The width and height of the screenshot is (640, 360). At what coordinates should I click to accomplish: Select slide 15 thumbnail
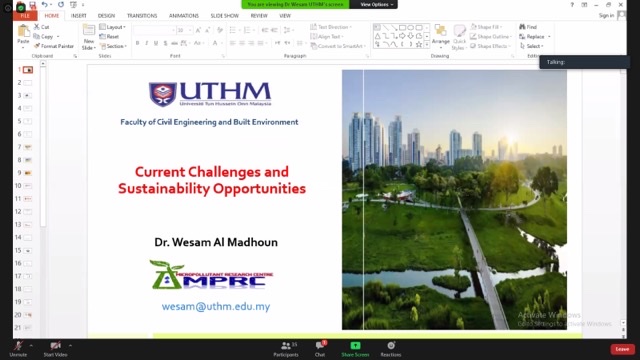tap(27, 251)
